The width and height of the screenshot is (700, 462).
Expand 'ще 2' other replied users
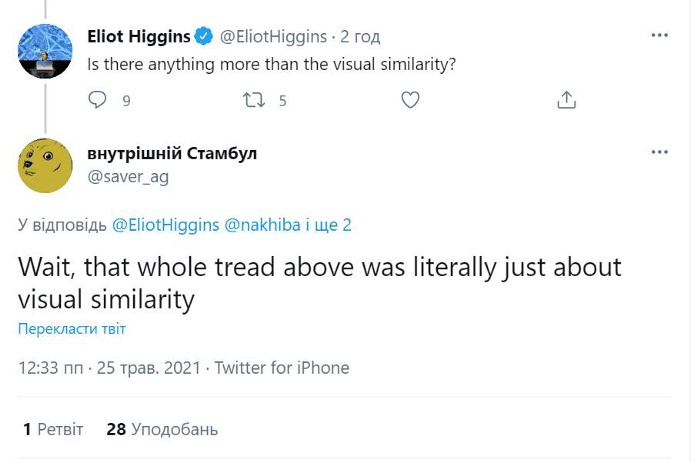coord(333,225)
